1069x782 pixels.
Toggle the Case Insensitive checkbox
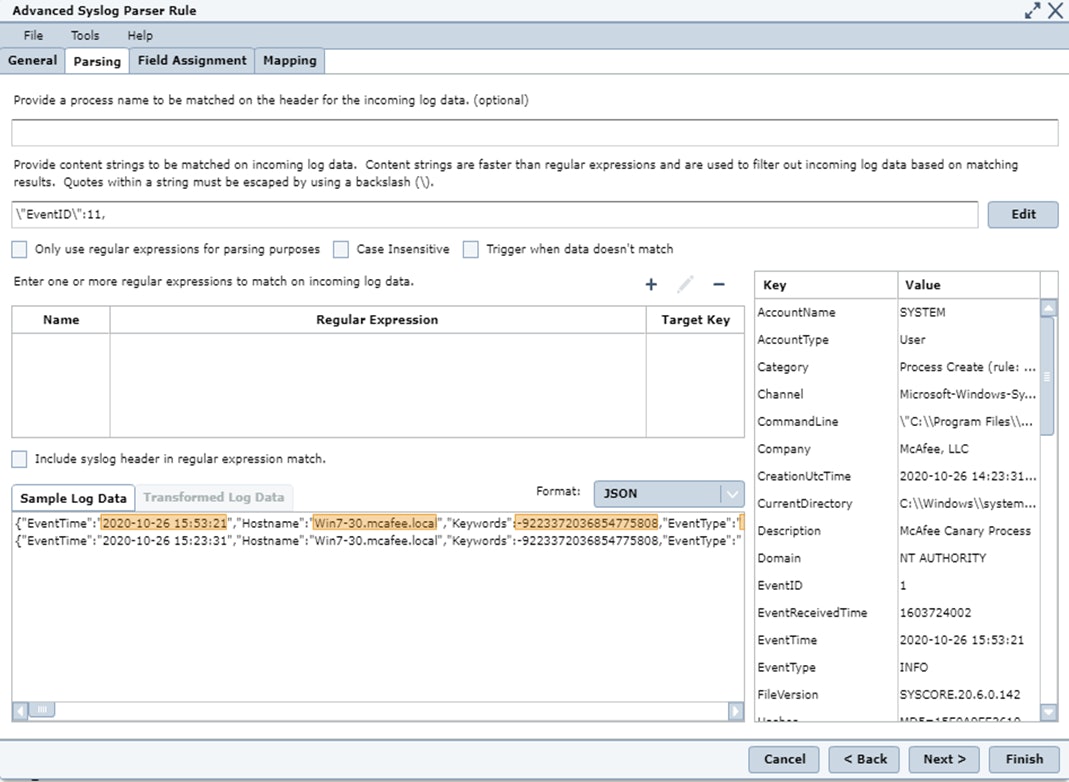[x=341, y=249]
